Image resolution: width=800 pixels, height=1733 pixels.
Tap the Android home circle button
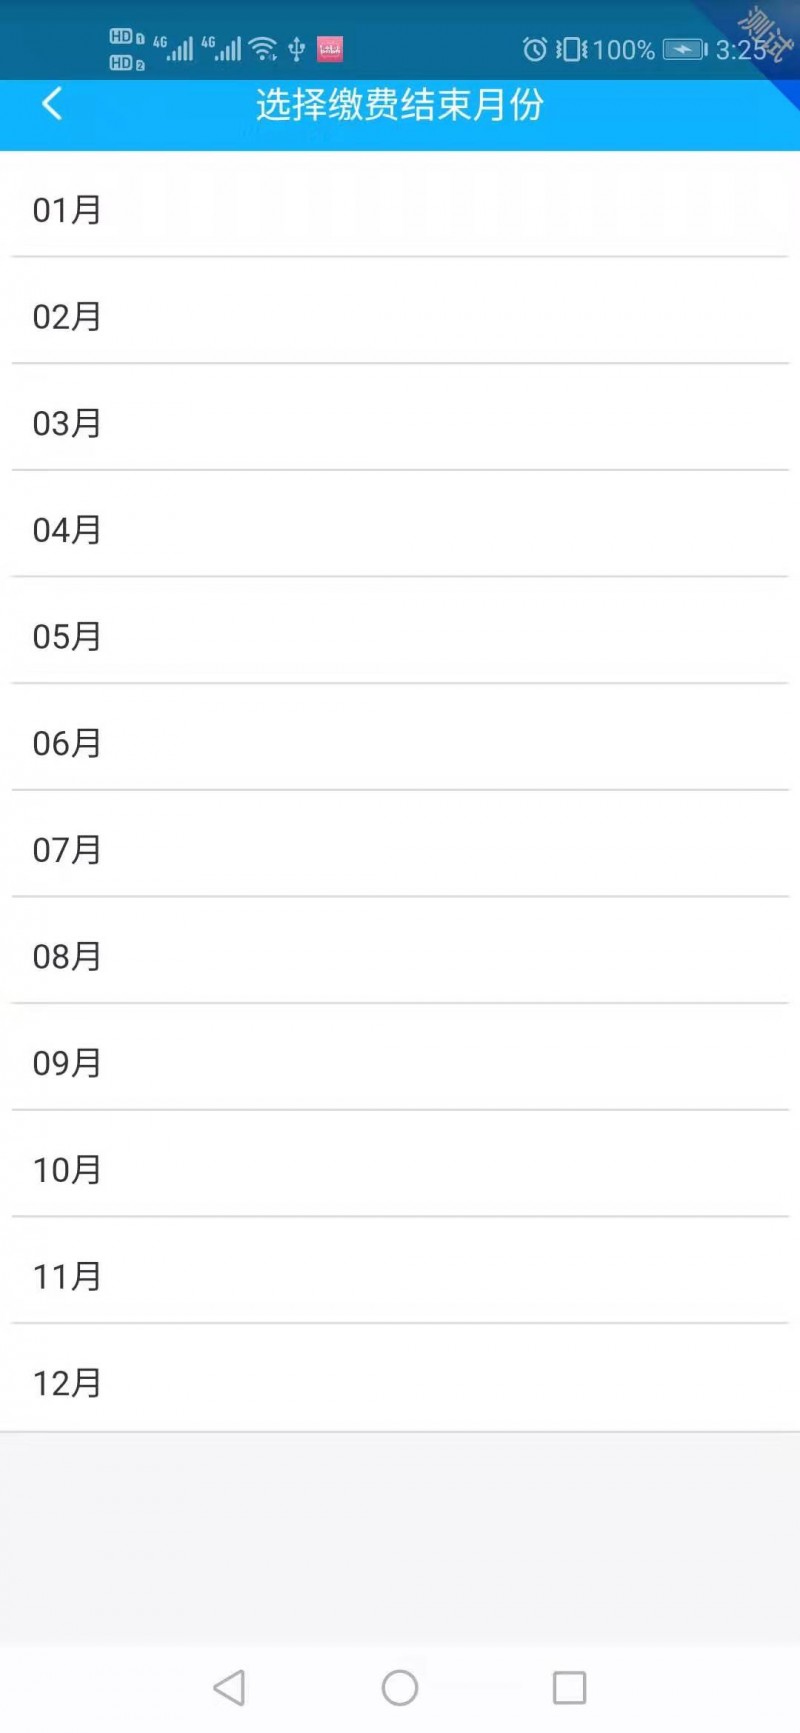click(400, 1688)
